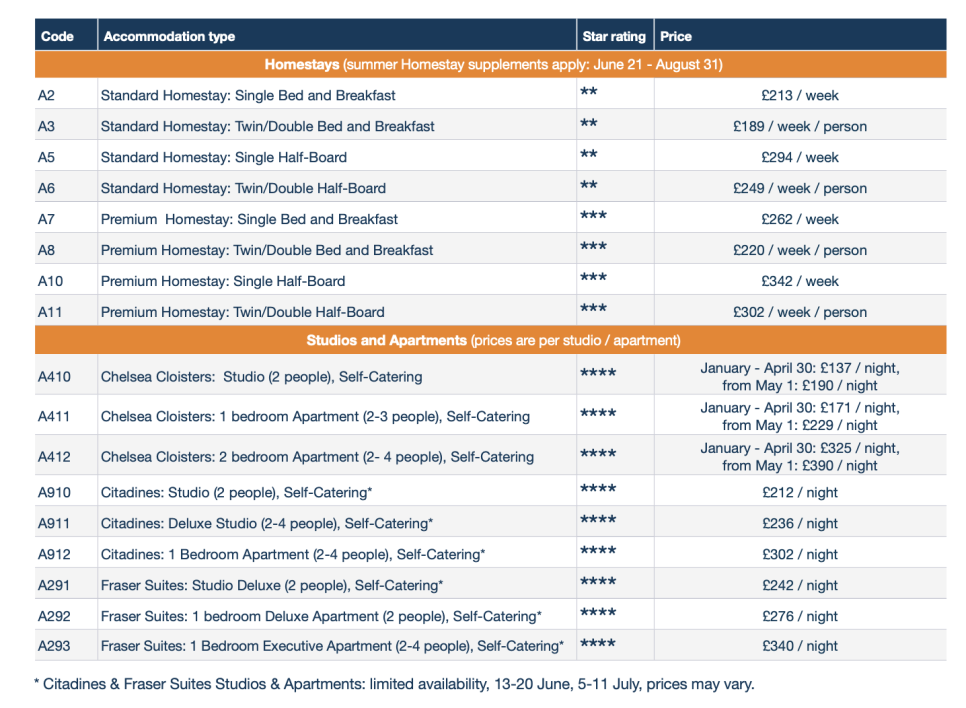Viewport: 966px width, 708px height.
Task: Select Premium Homestay: Twin/Double Bed and Breakfast
Action: tap(267, 250)
